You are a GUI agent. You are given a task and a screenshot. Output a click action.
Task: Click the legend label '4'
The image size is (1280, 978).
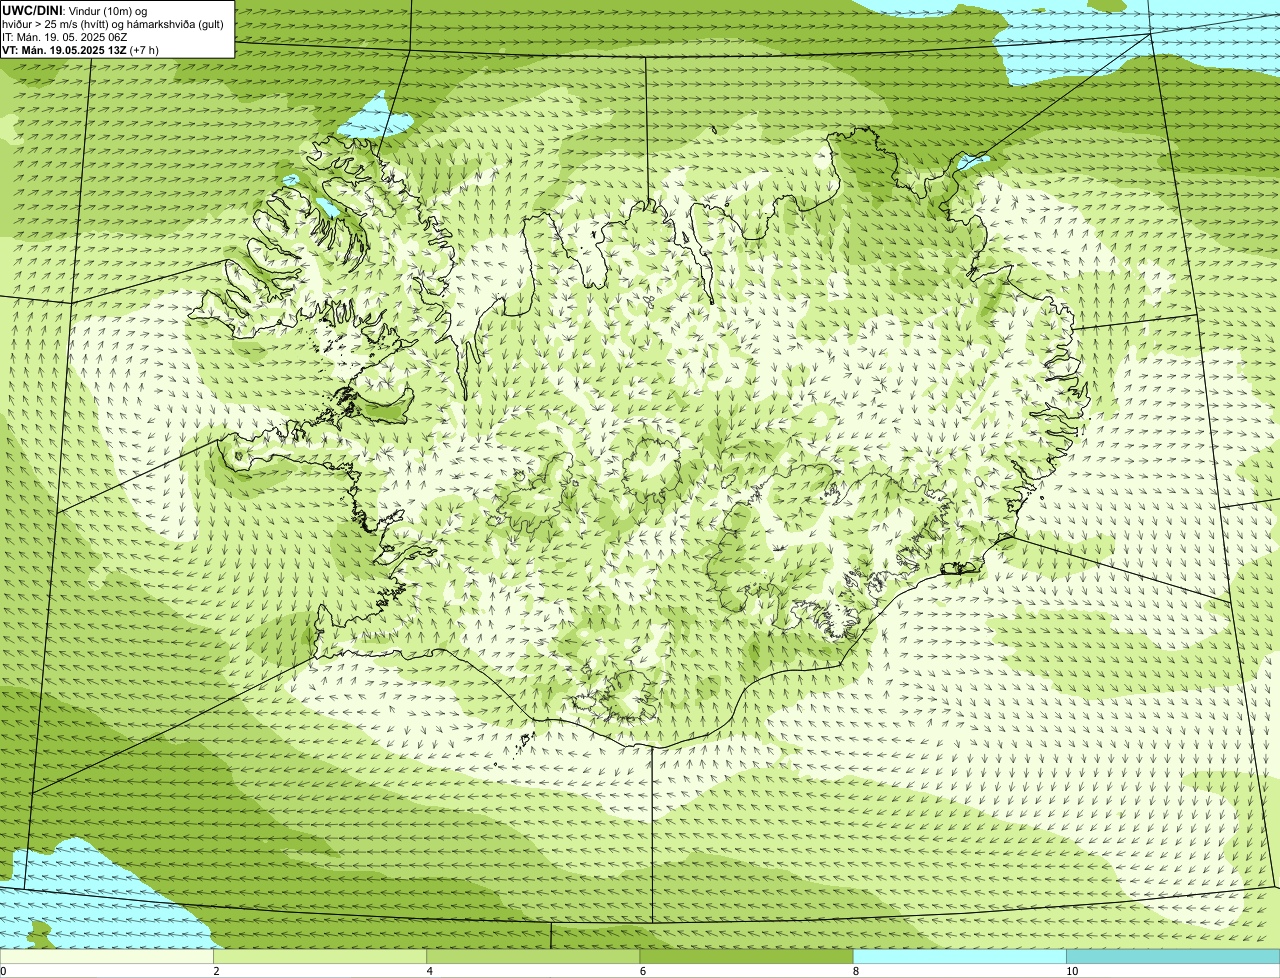point(430,971)
